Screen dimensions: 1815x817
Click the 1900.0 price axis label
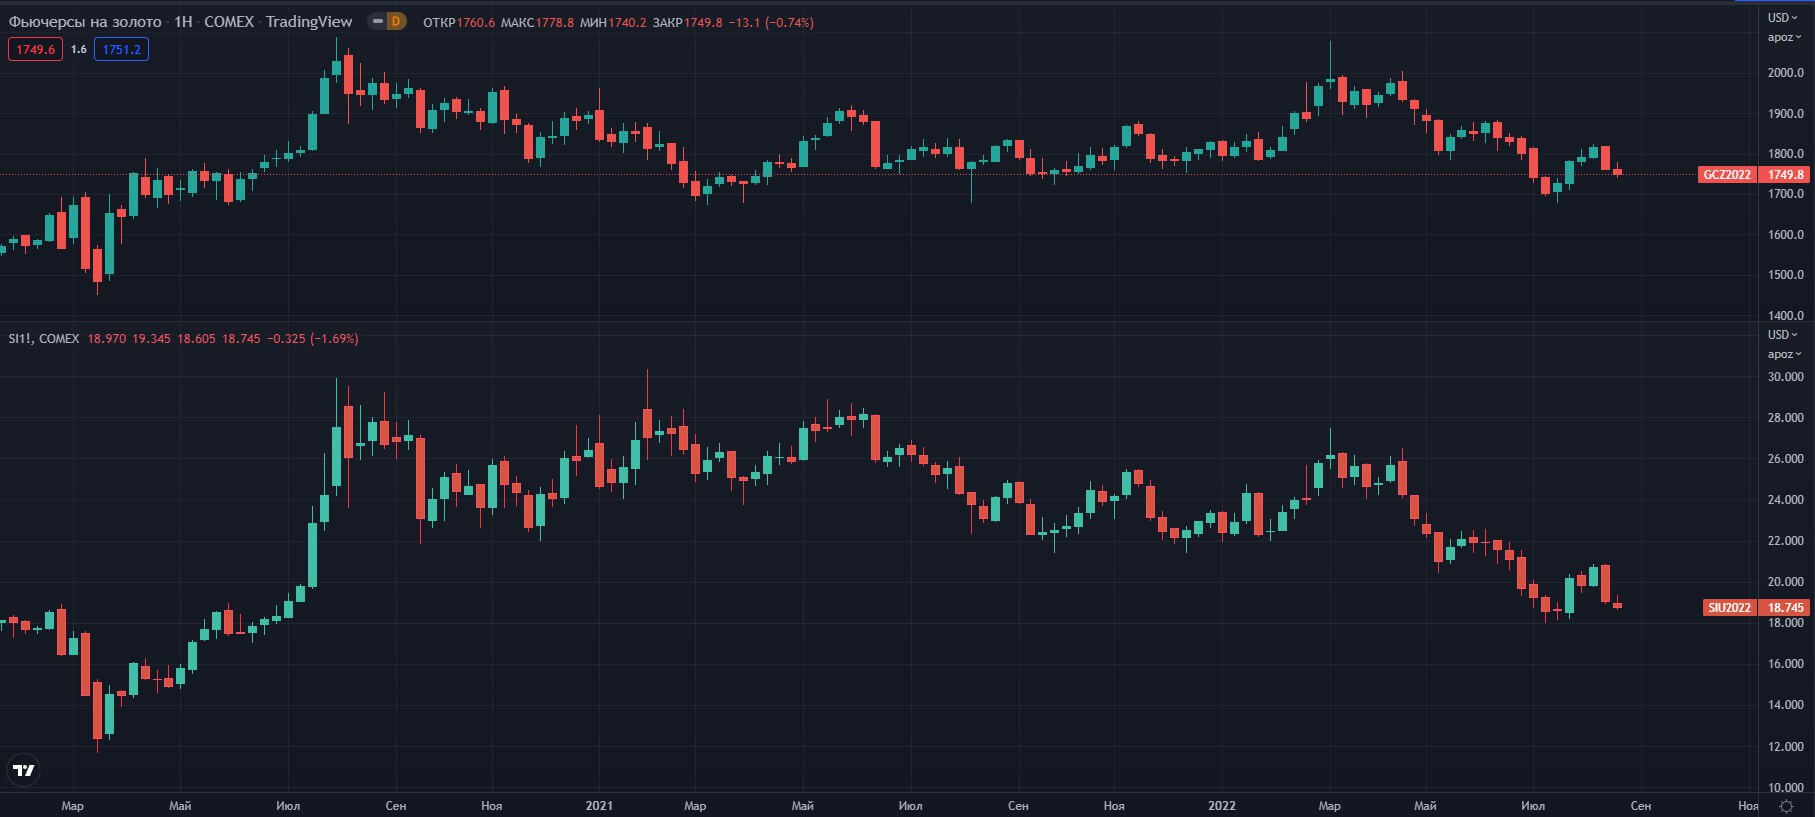click(x=1786, y=114)
